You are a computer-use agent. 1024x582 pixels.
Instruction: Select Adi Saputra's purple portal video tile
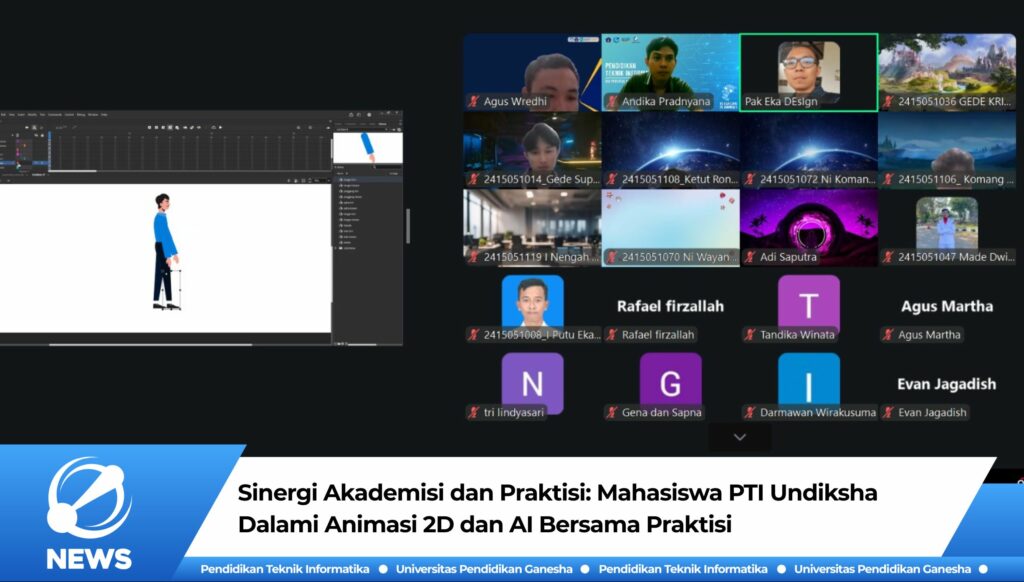(x=808, y=222)
